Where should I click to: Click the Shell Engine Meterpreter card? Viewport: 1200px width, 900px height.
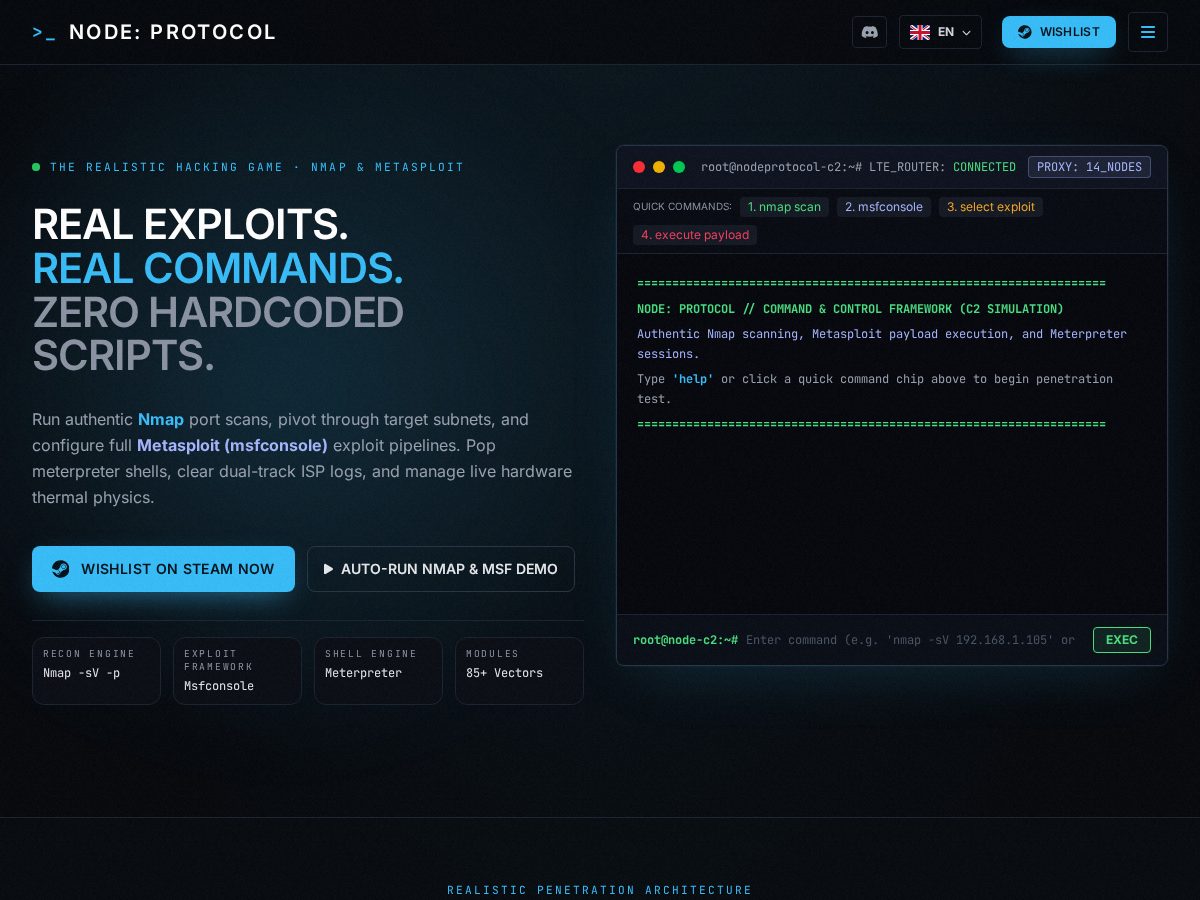378,671
